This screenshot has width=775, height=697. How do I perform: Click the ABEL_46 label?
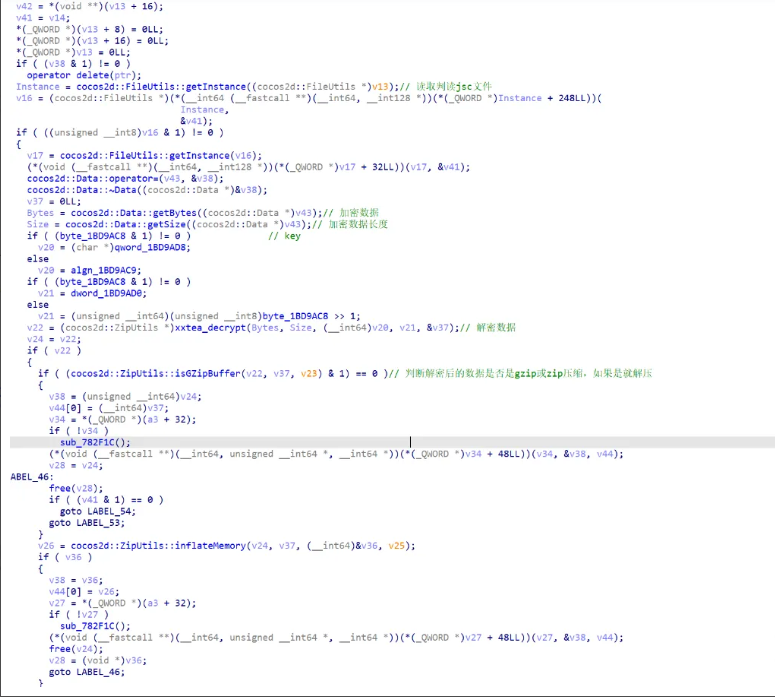pos(32,477)
